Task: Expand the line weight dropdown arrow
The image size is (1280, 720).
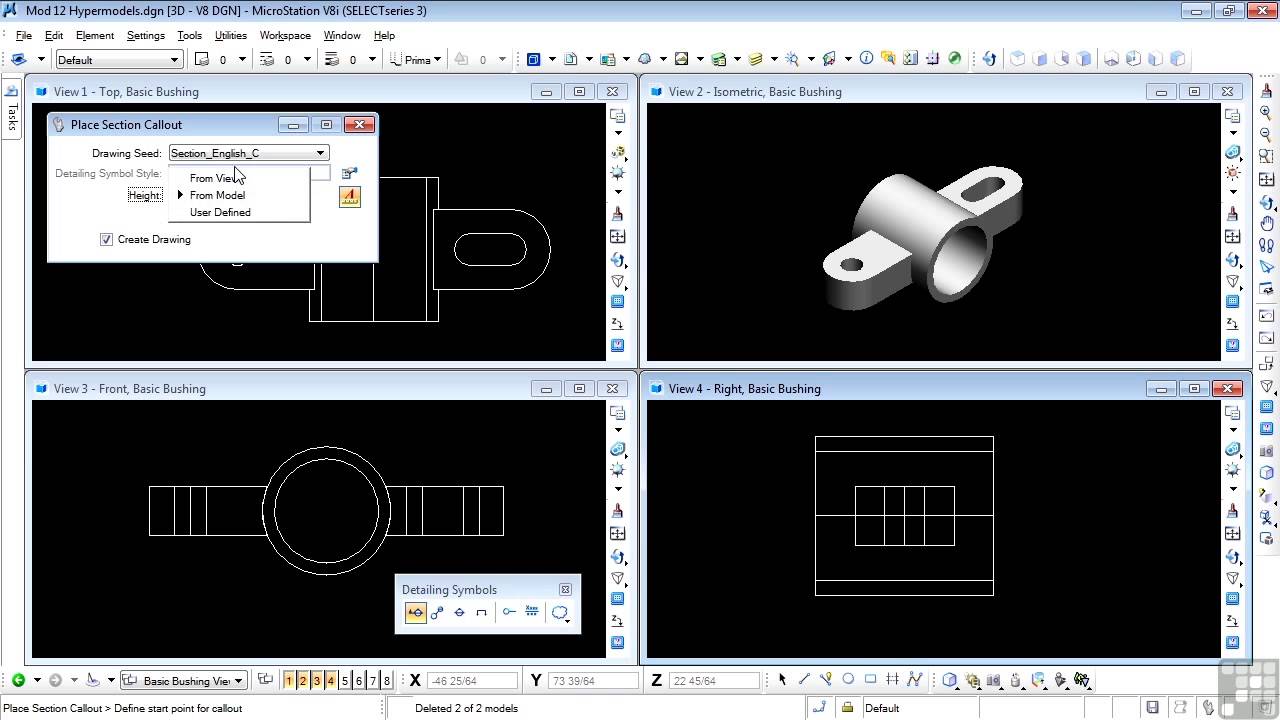Action: (372, 60)
